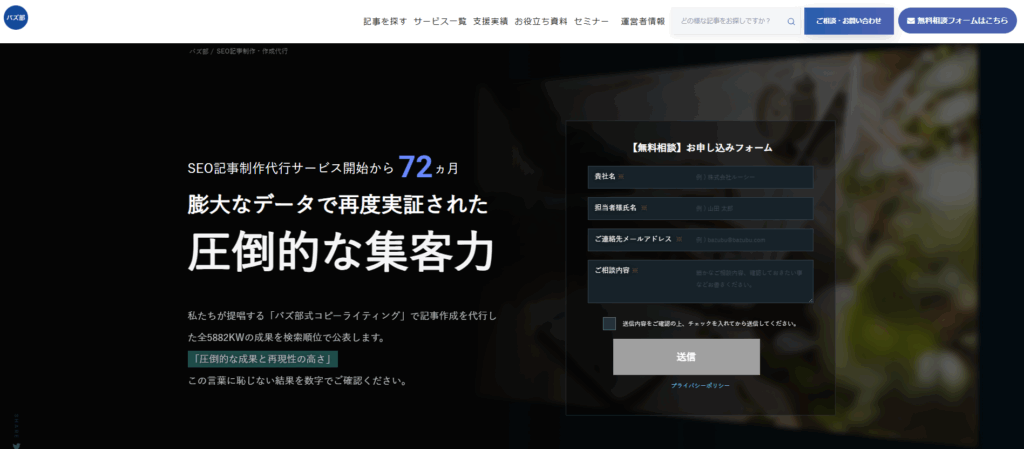The height and width of the screenshot is (449, 1024).
Task: Go to 支援実績 page
Action: (x=490, y=21)
